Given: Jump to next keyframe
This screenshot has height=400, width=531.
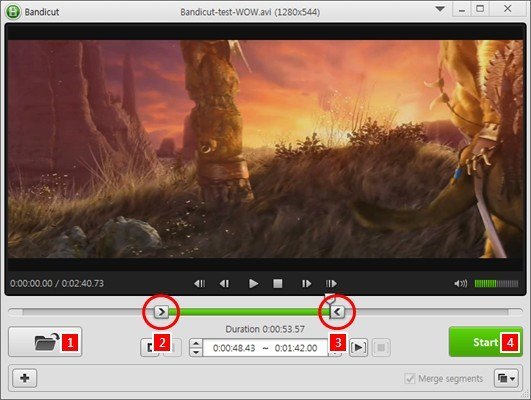Looking at the screenshot, I should click(x=331, y=283).
